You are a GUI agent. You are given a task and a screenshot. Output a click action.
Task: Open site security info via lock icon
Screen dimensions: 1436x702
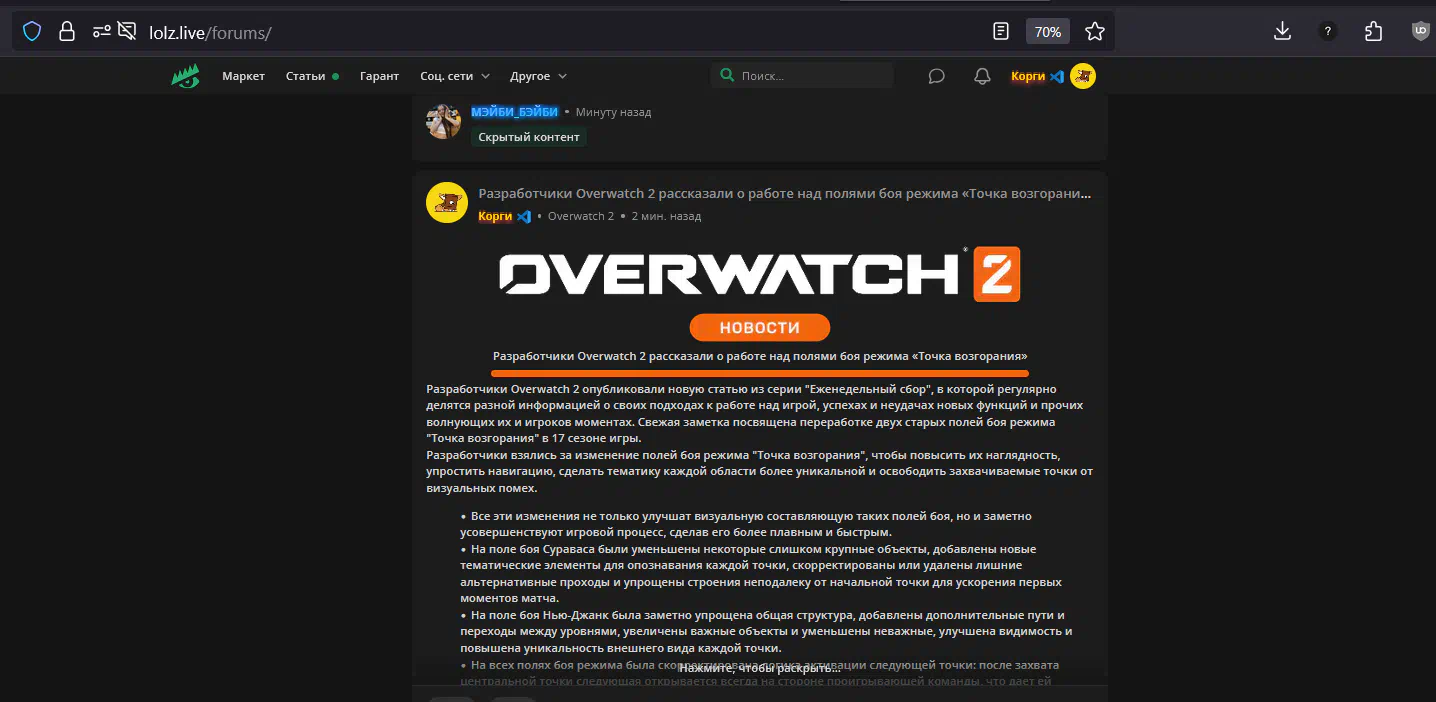[x=67, y=32]
